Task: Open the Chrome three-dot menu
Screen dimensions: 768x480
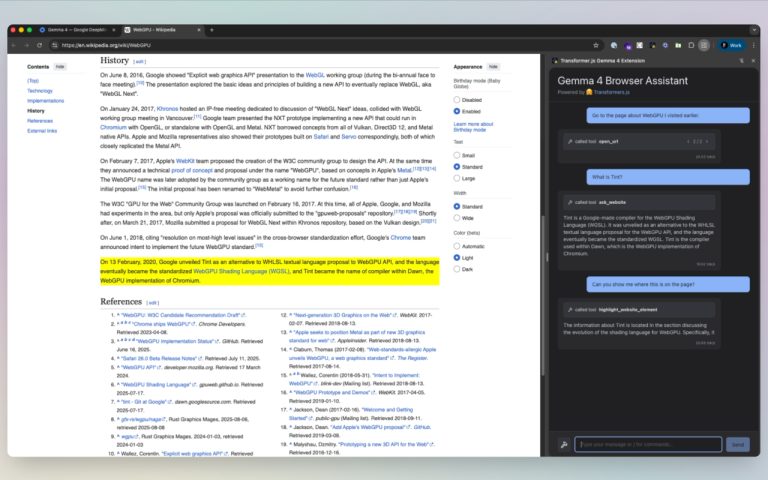Action: tap(753, 45)
